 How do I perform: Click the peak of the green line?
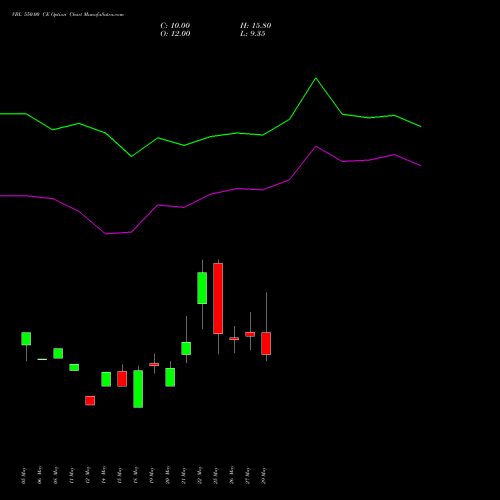click(316, 78)
